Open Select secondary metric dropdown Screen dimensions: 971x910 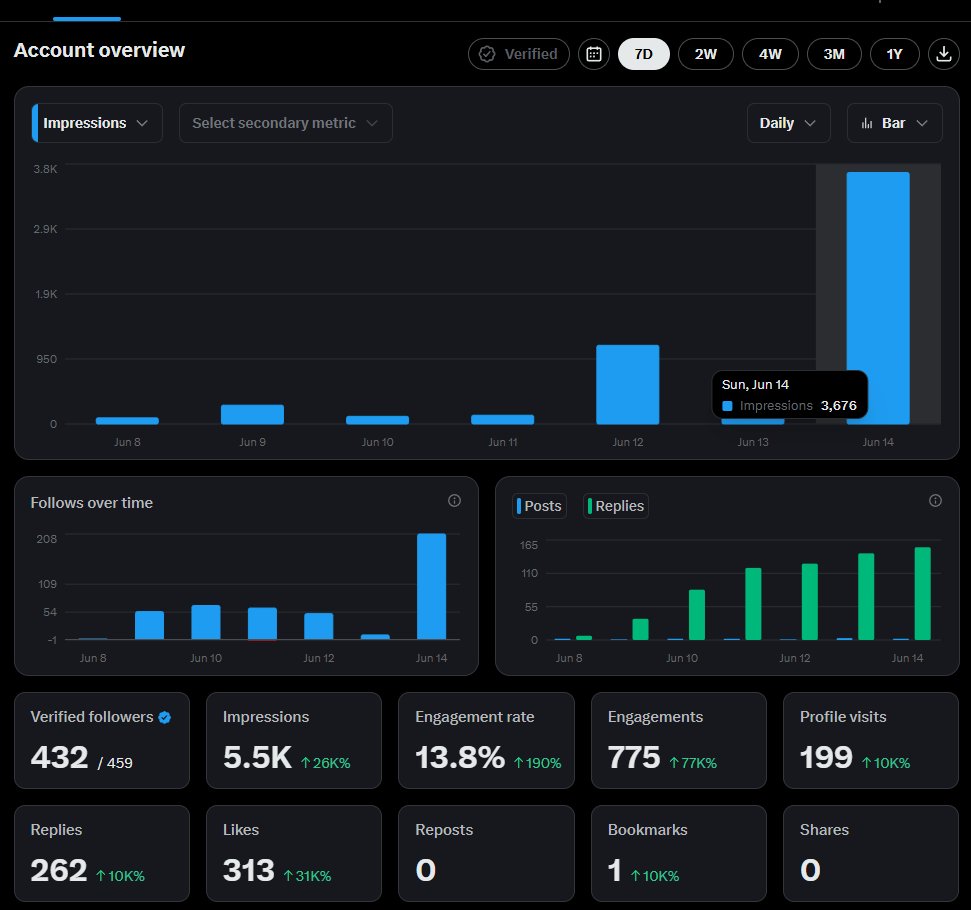pos(285,123)
